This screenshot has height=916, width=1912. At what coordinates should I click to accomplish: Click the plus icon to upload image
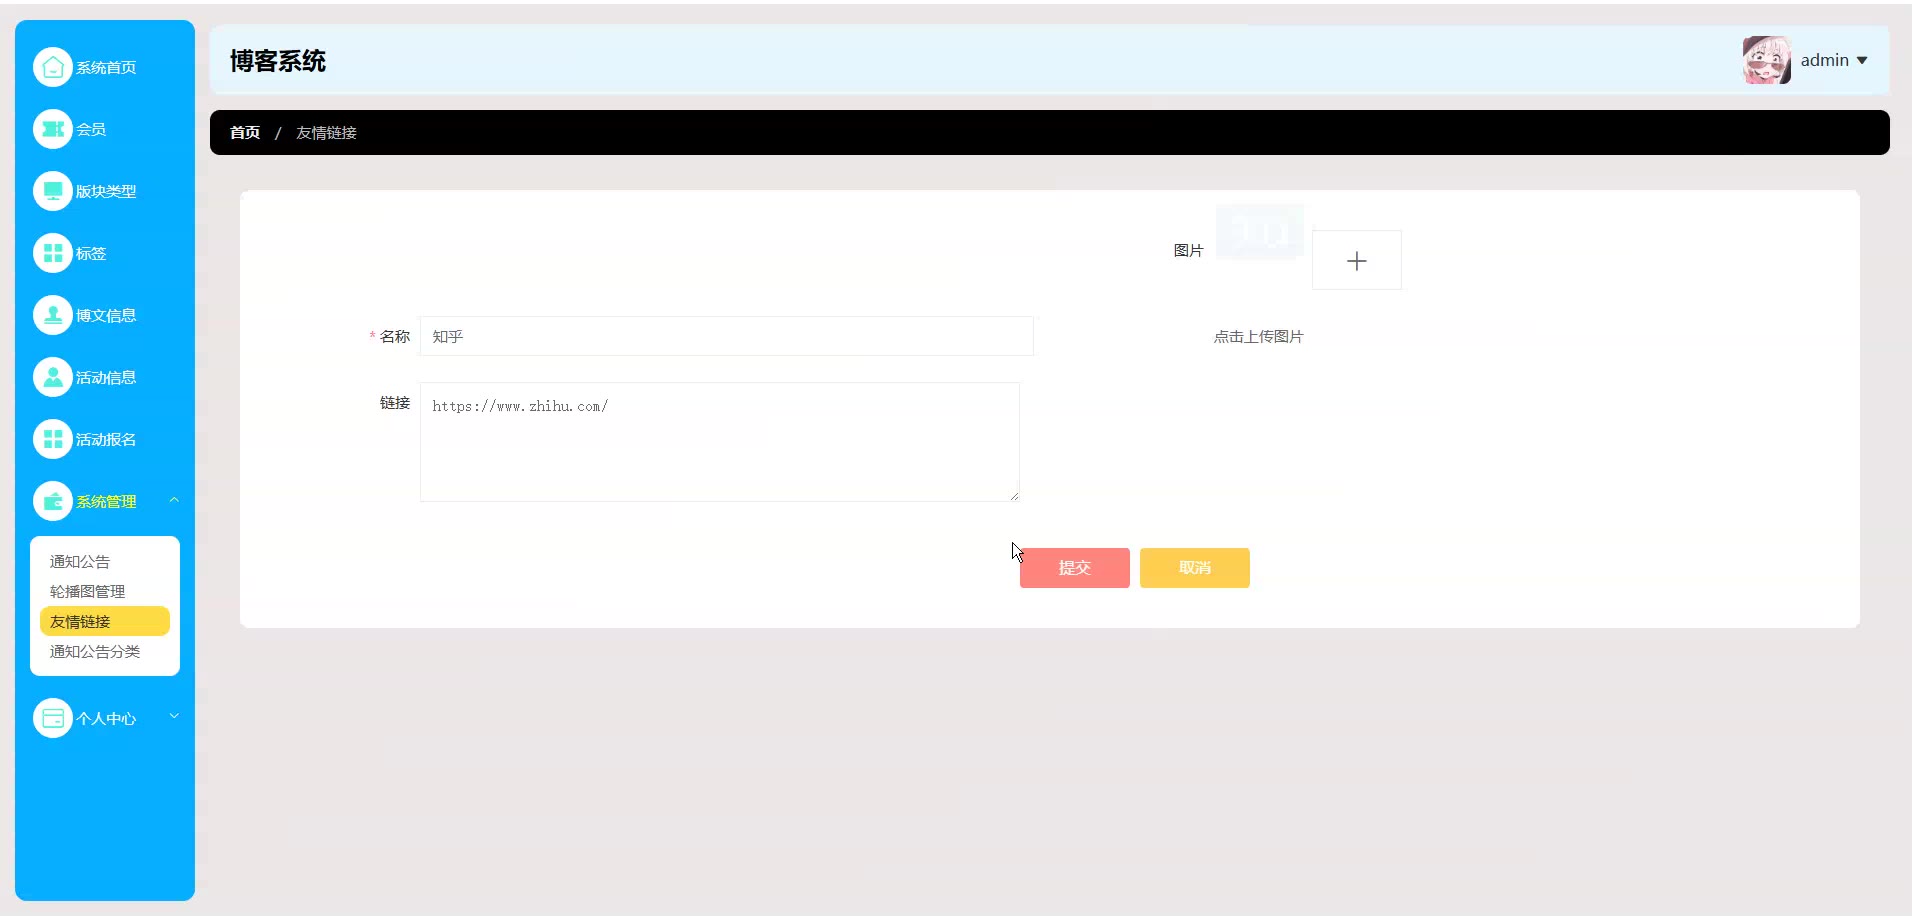[x=1356, y=261]
